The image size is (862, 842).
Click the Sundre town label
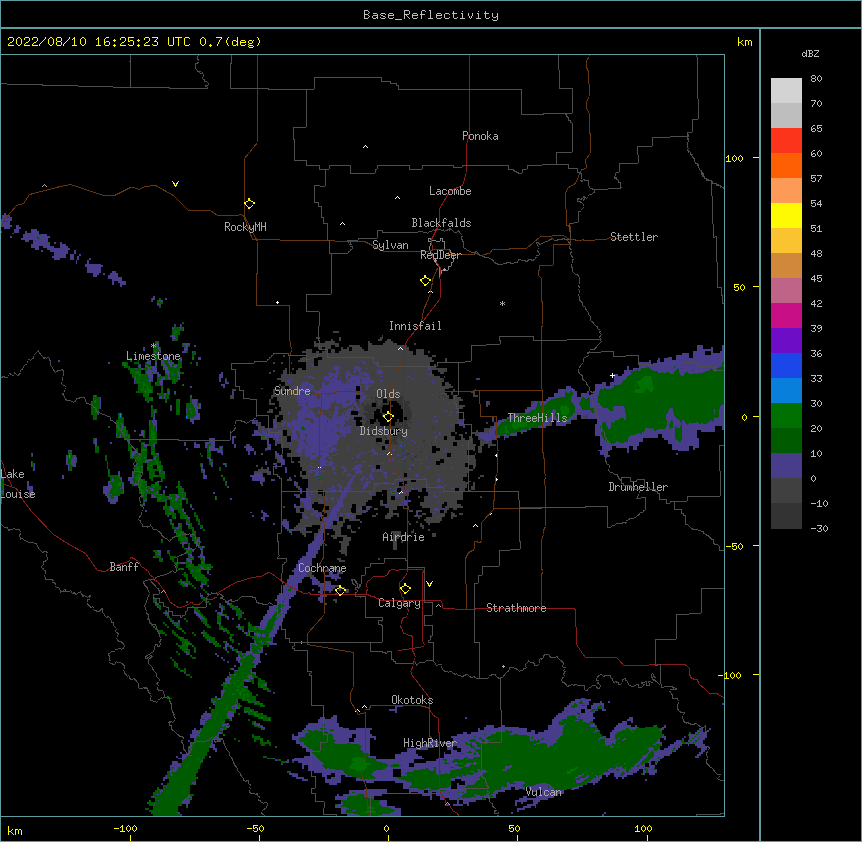click(x=292, y=391)
